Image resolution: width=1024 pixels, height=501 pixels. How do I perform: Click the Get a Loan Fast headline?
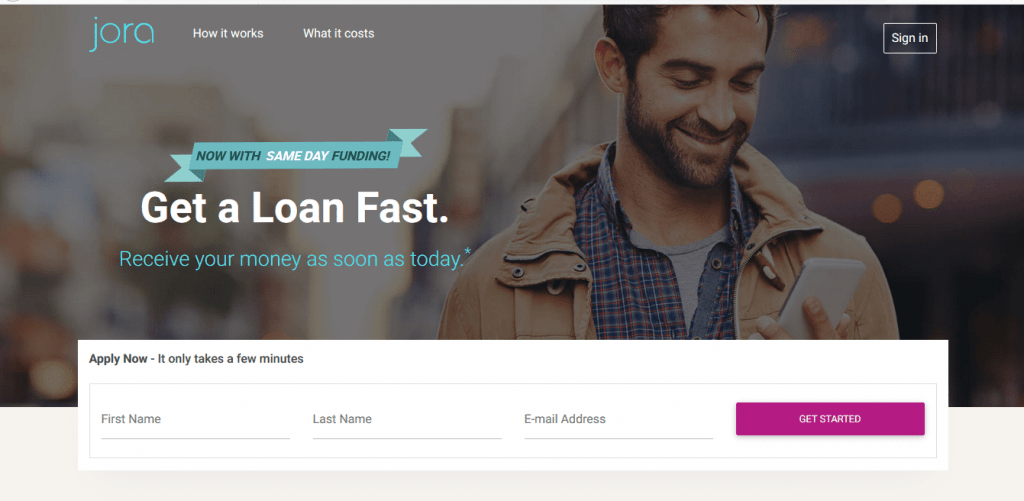295,207
